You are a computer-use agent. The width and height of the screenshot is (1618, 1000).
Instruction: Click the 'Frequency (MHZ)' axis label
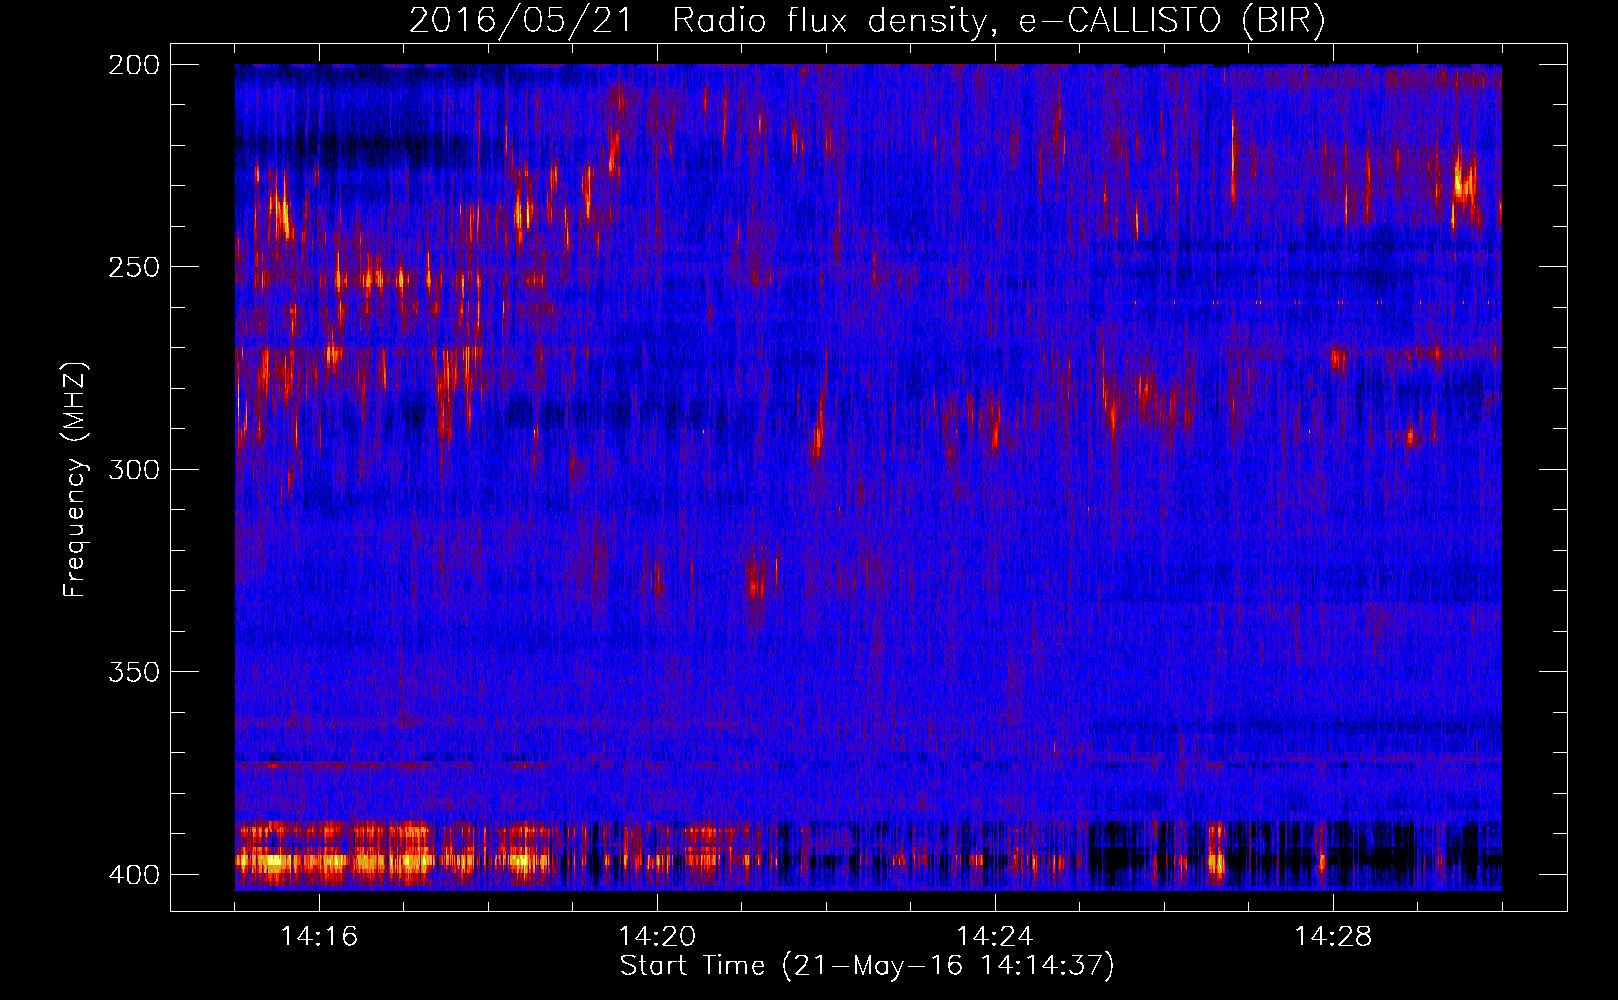[x=76, y=479]
